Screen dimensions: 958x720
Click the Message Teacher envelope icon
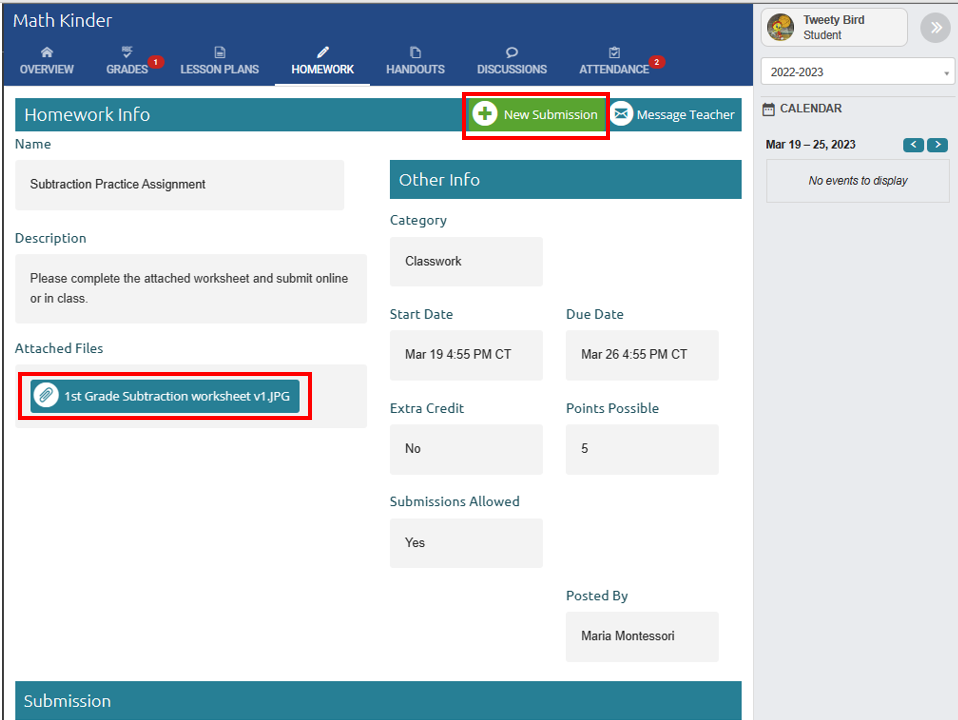621,114
